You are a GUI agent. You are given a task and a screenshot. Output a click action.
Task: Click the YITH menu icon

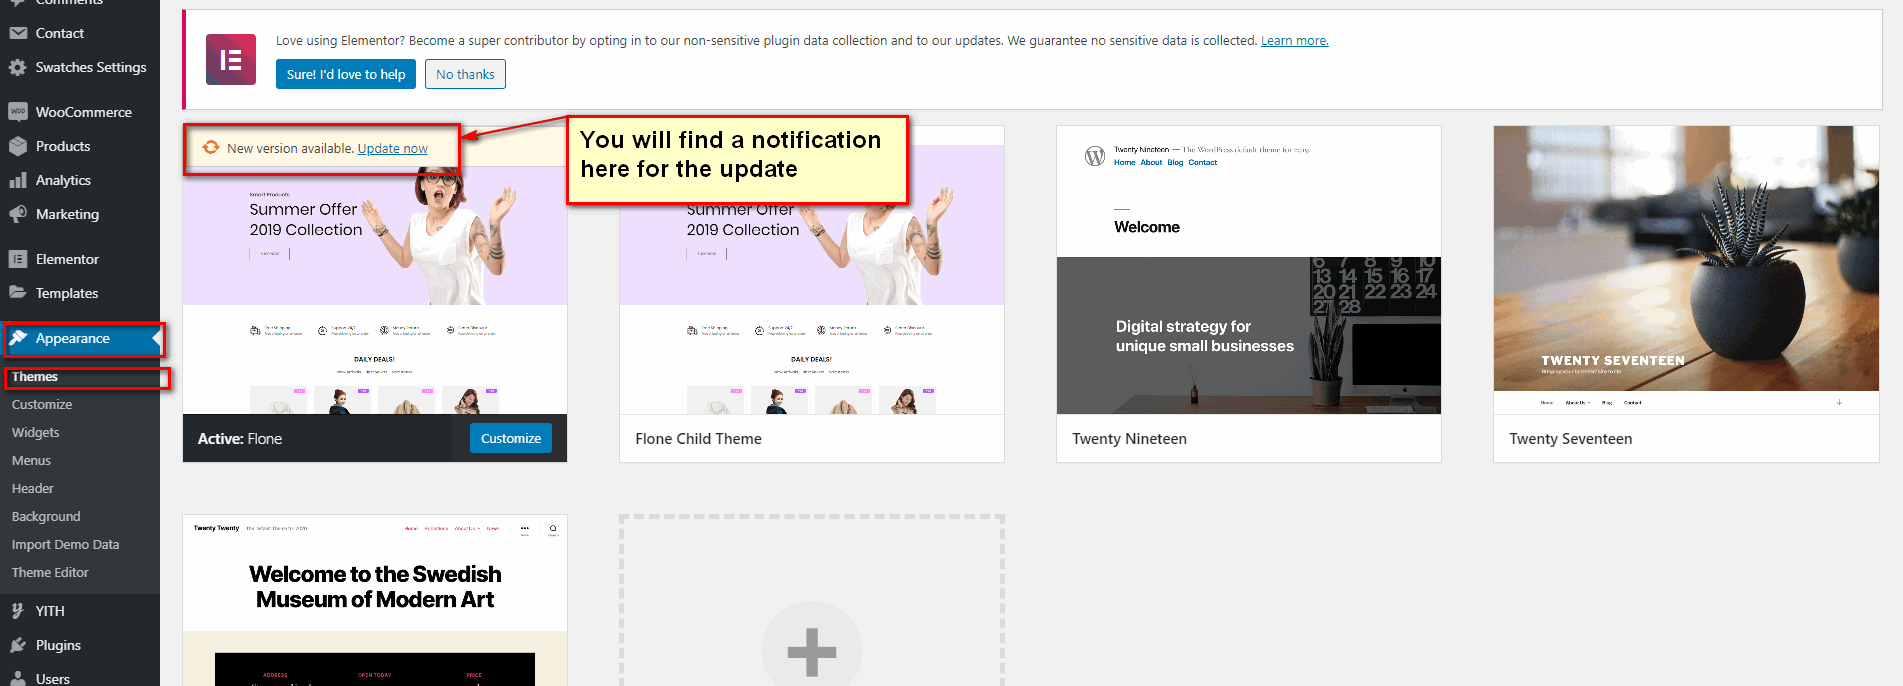coord(18,611)
